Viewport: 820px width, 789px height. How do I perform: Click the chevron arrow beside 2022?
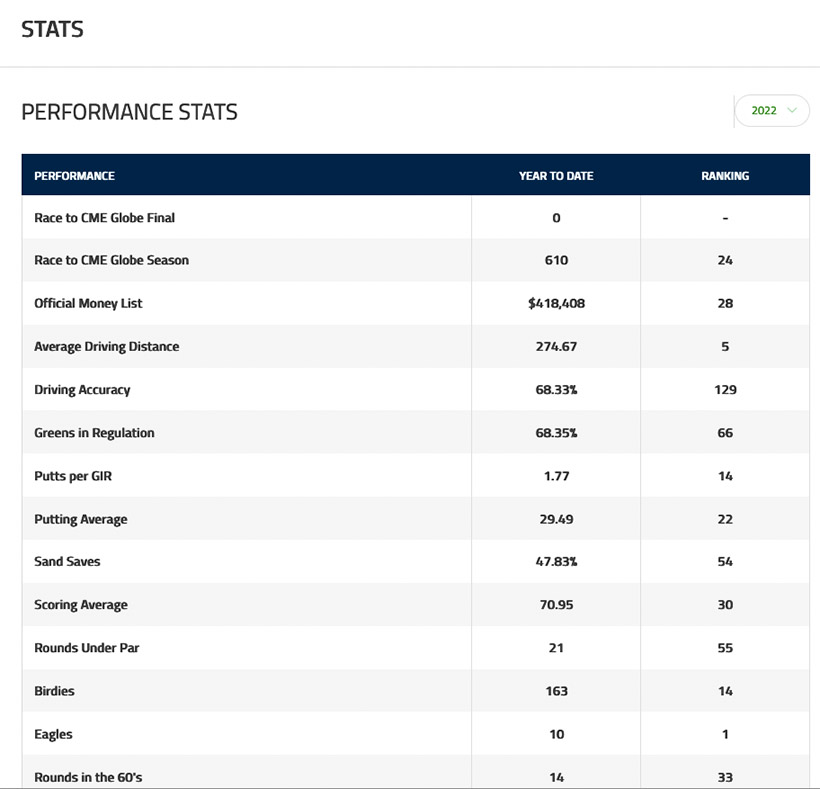pyautogui.click(x=792, y=111)
